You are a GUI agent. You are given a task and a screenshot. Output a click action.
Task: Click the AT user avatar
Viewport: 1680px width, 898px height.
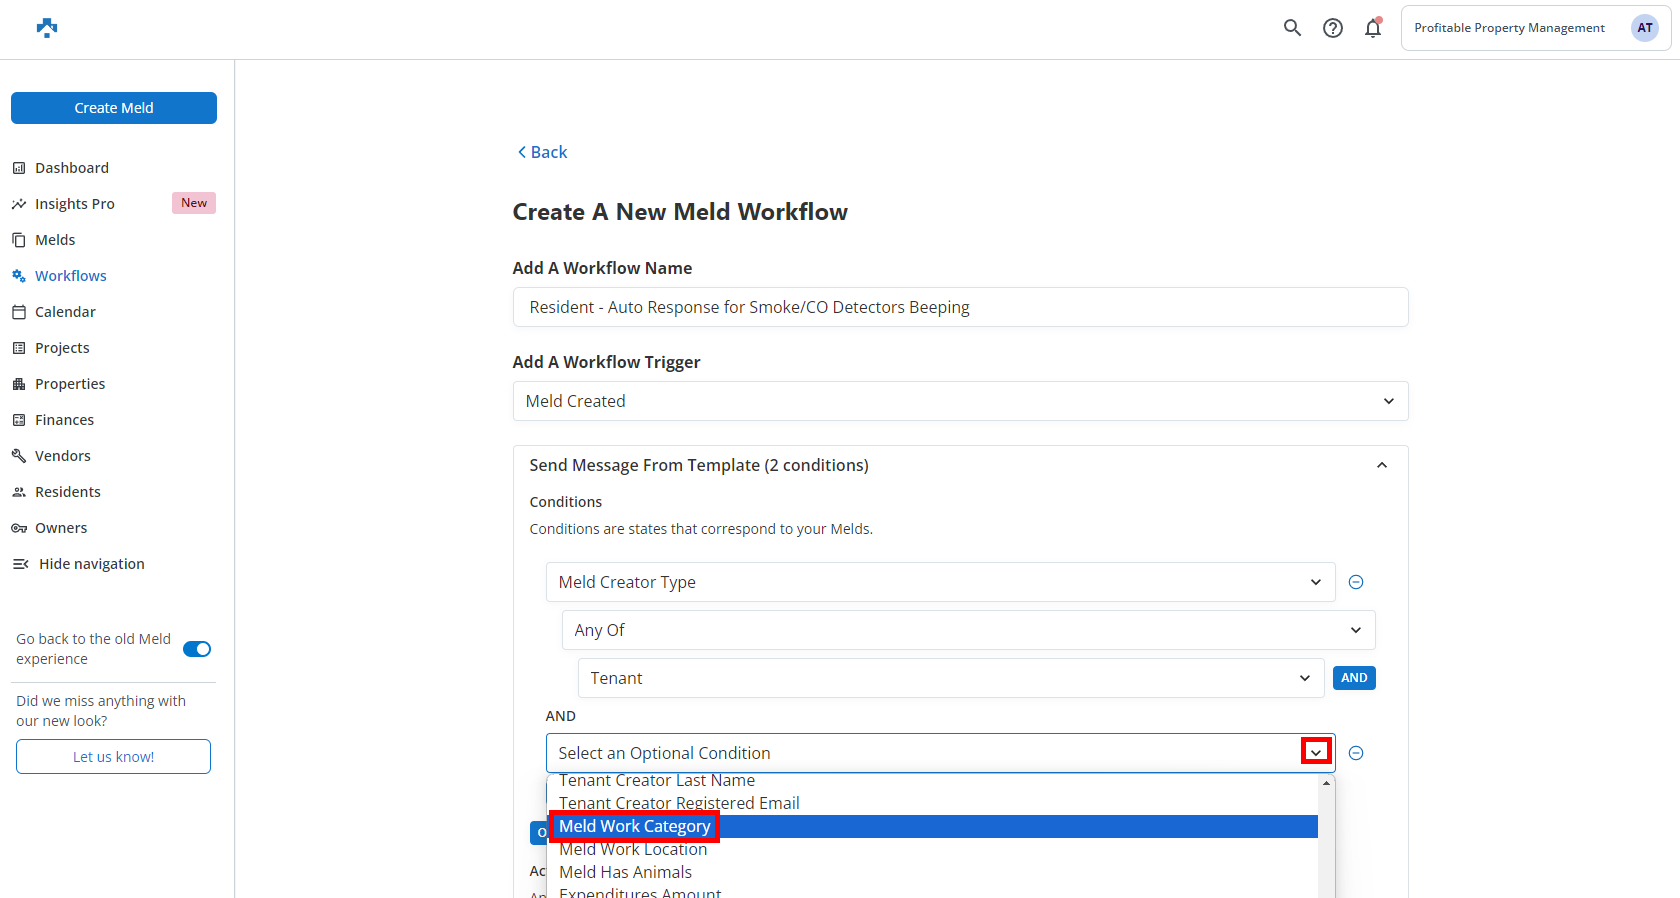point(1644,28)
